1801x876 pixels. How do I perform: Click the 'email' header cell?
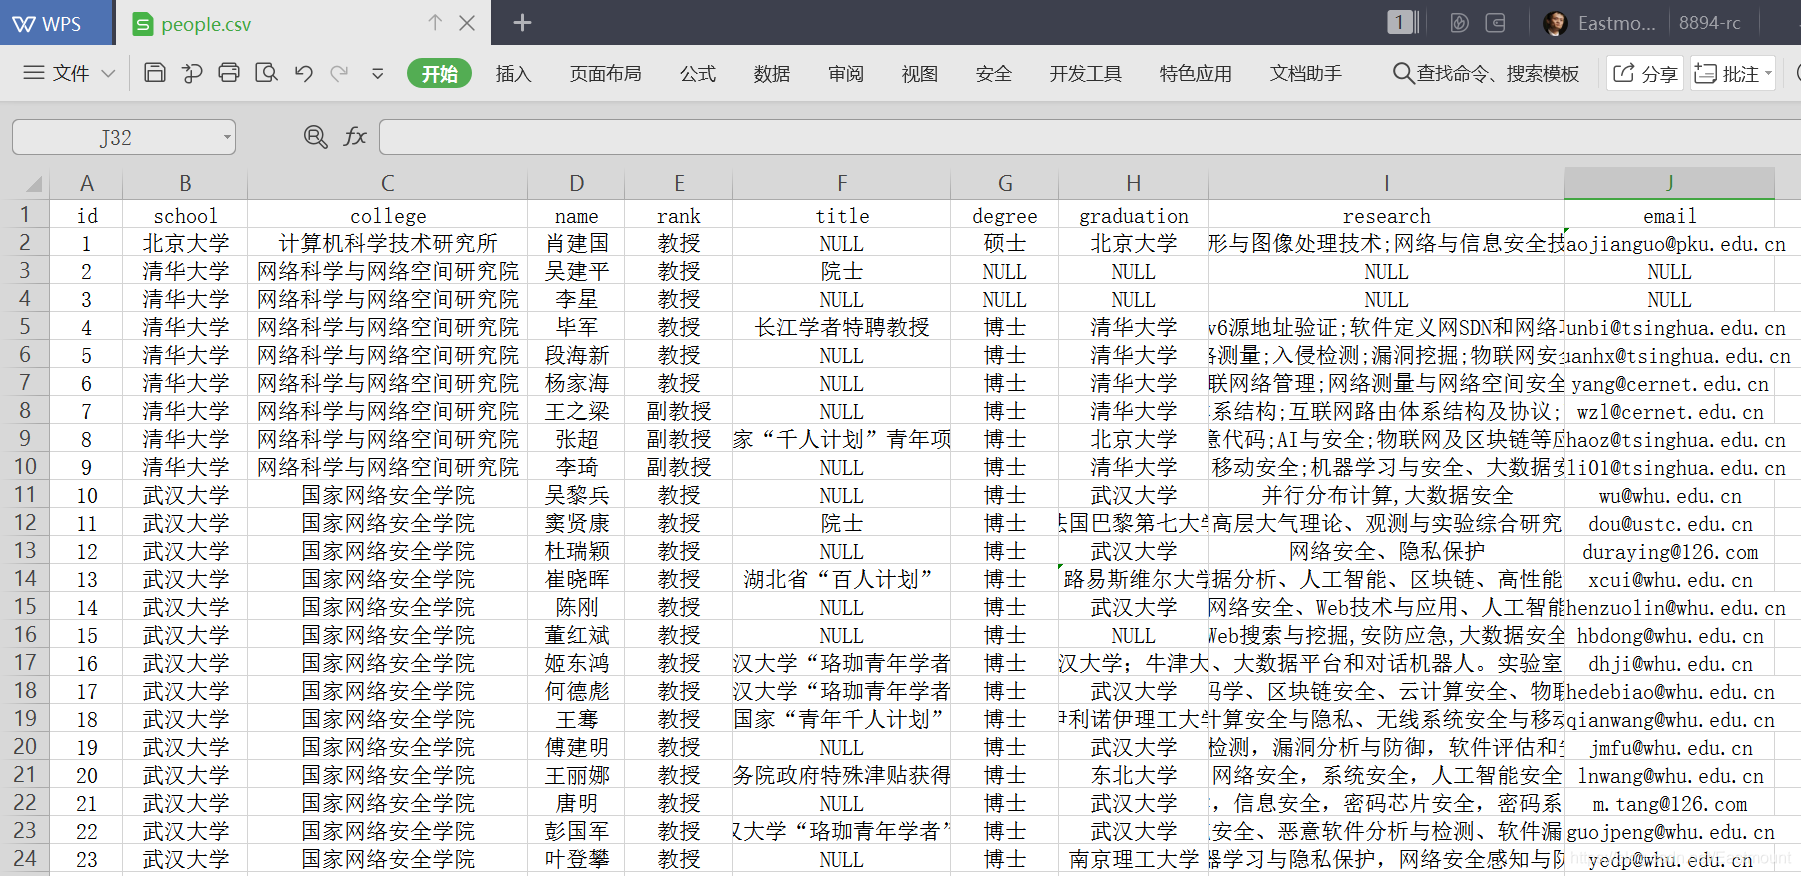pyautogui.click(x=1669, y=216)
